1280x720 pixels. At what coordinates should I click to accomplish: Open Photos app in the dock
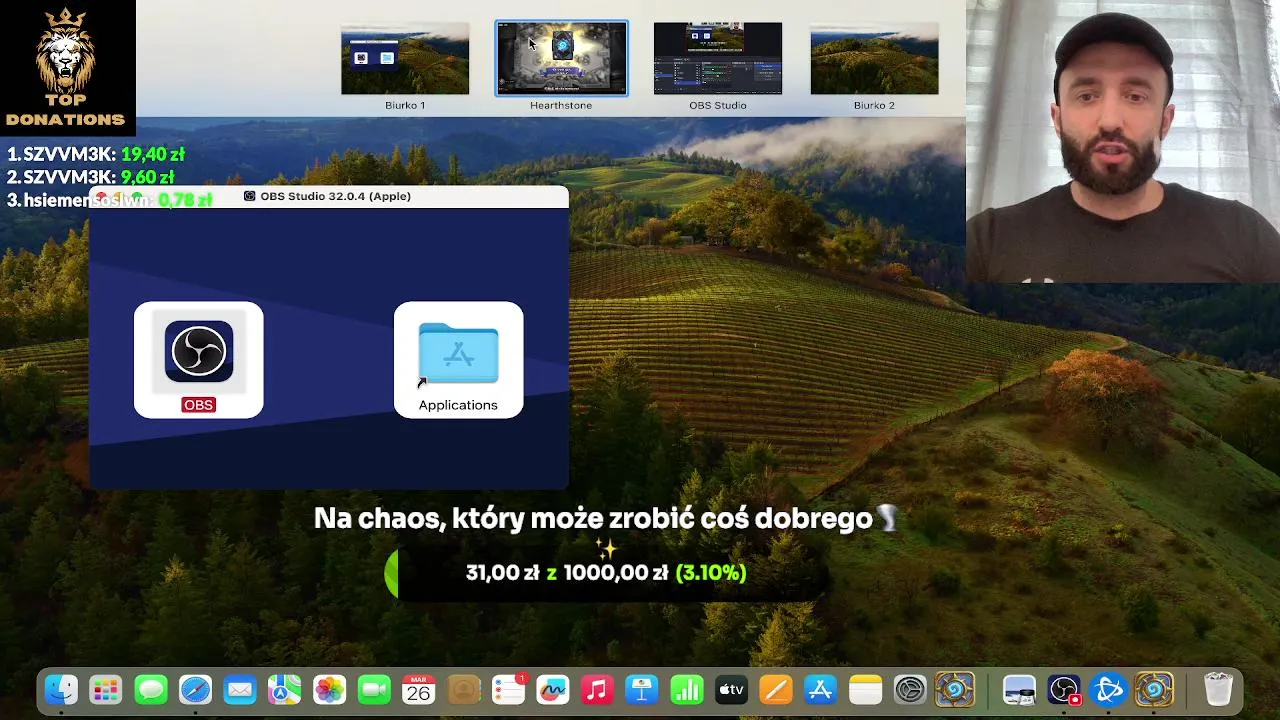pyautogui.click(x=329, y=690)
